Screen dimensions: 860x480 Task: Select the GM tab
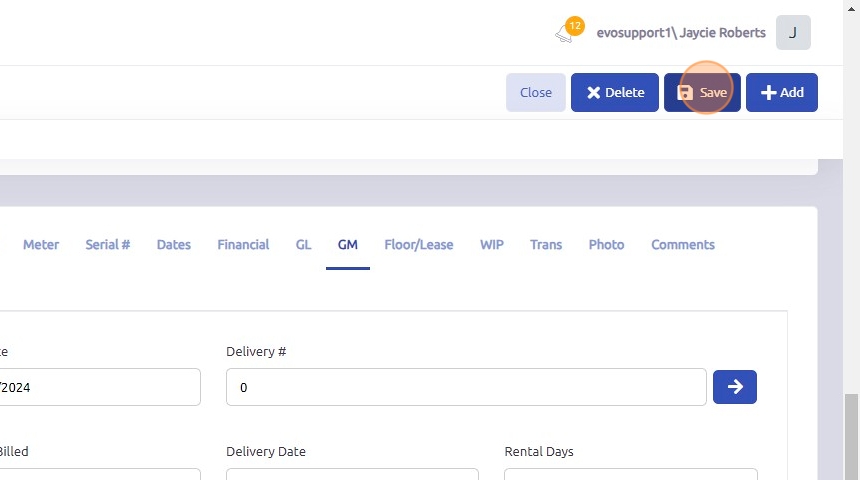348,245
